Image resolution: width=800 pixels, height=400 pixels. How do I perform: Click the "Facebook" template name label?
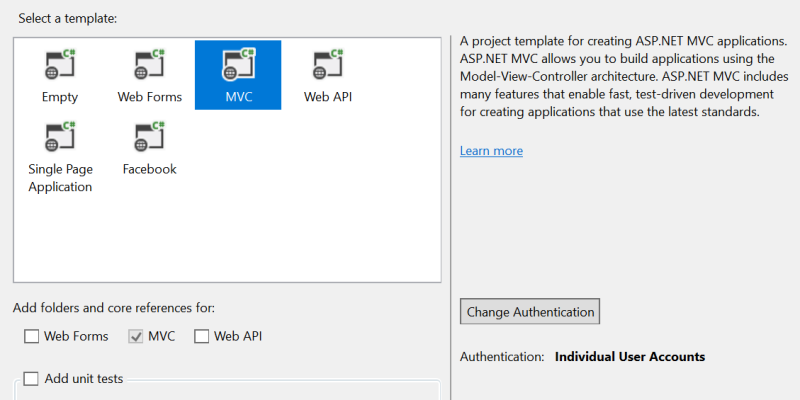(149, 169)
